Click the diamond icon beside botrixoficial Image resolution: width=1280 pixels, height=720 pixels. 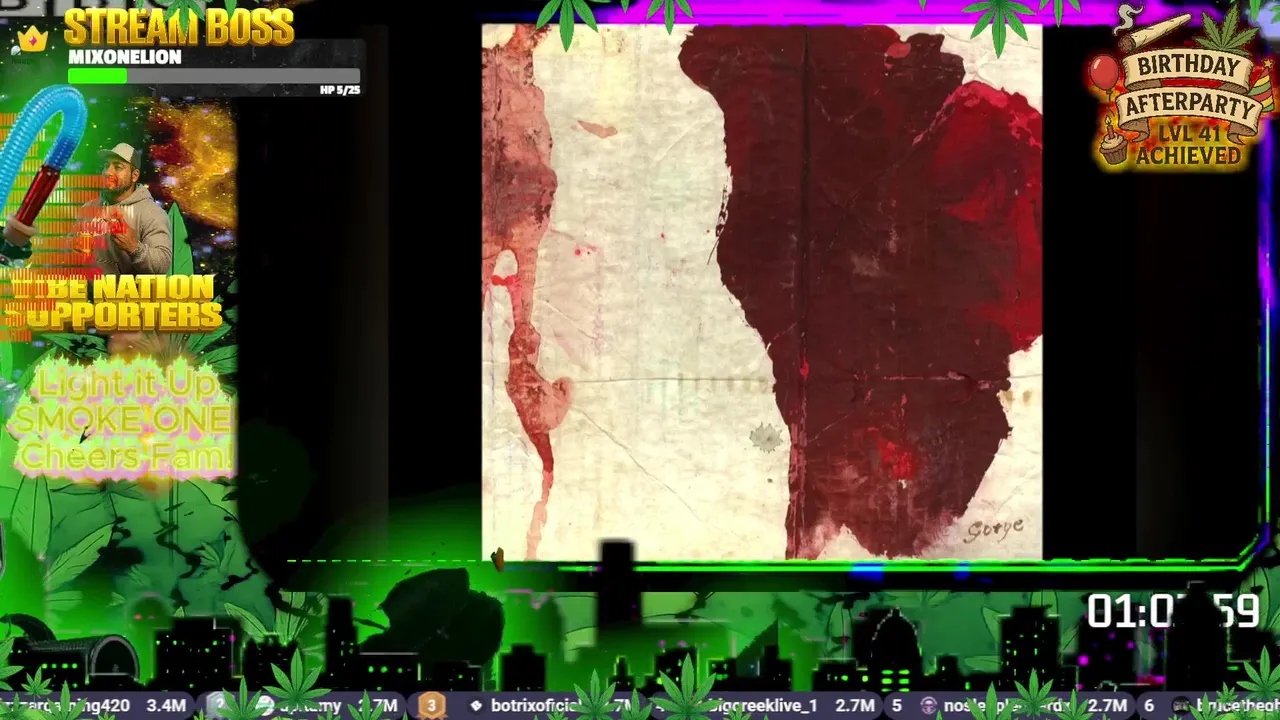pyautogui.click(x=476, y=706)
